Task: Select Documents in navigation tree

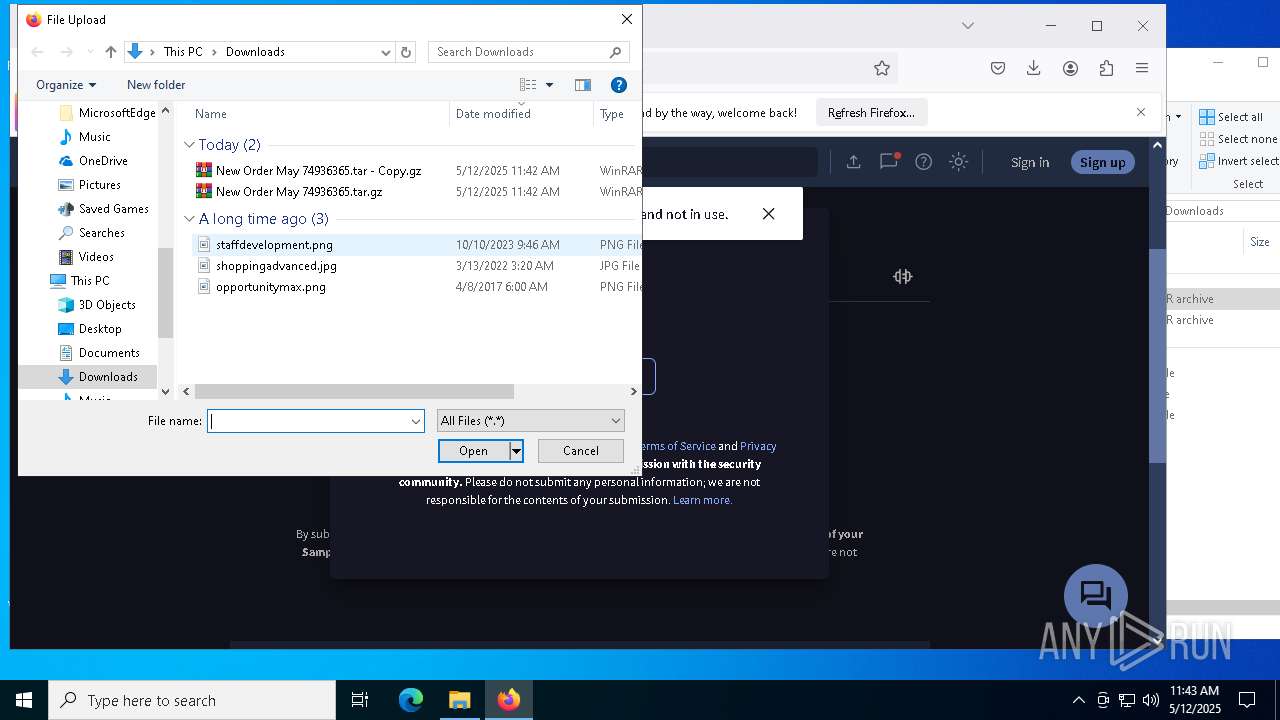Action: (109, 353)
